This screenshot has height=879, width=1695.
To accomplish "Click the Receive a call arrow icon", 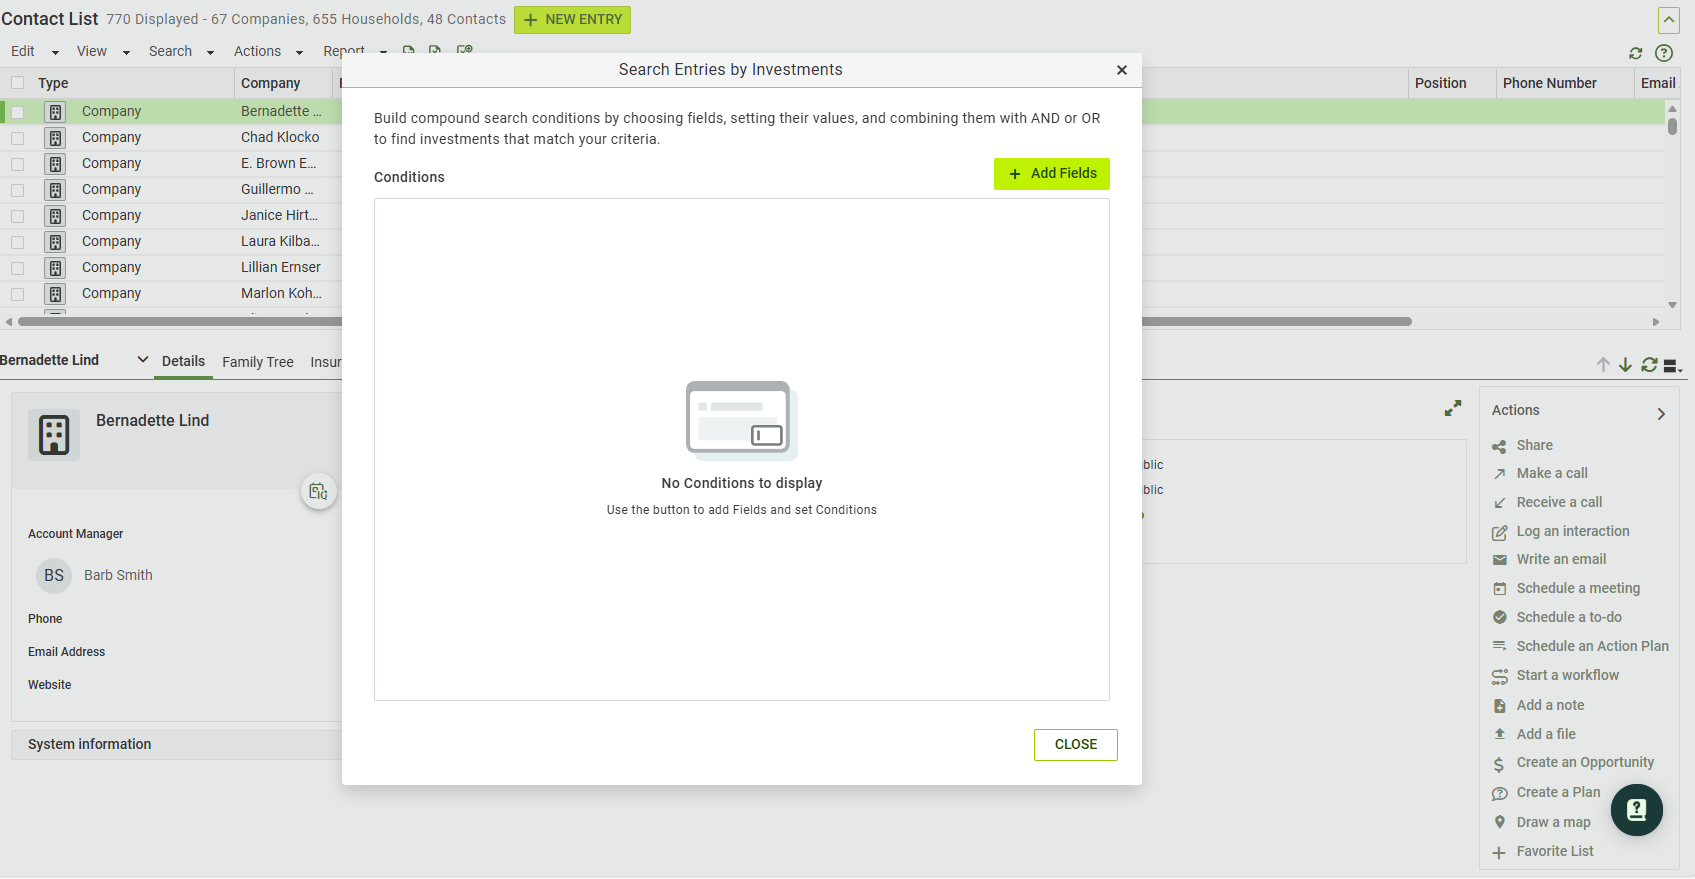I will pyautogui.click(x=1499, y=503).
